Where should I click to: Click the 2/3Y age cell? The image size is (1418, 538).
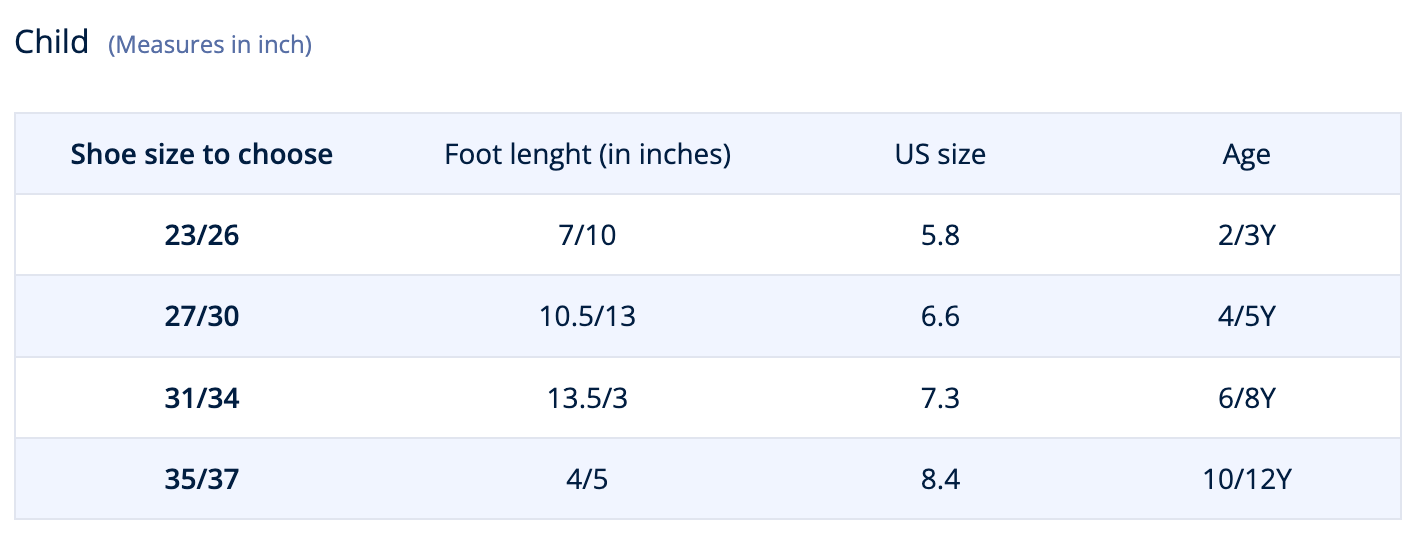[x=1246, y=235]
